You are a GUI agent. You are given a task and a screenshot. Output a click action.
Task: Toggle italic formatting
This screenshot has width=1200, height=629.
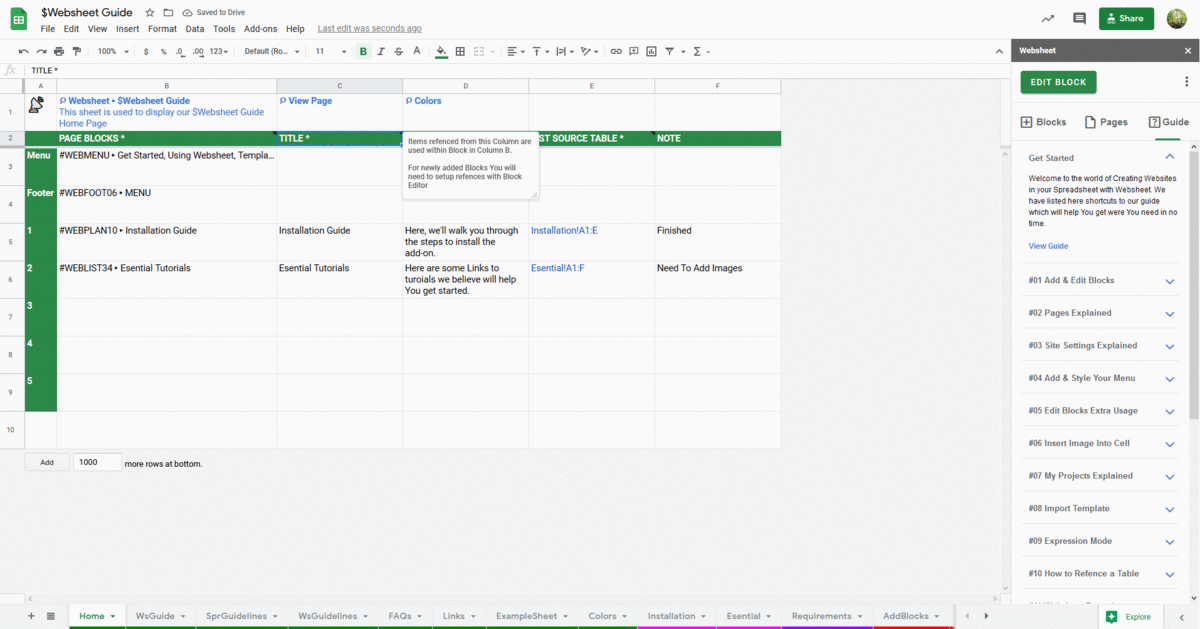point(381,51)
